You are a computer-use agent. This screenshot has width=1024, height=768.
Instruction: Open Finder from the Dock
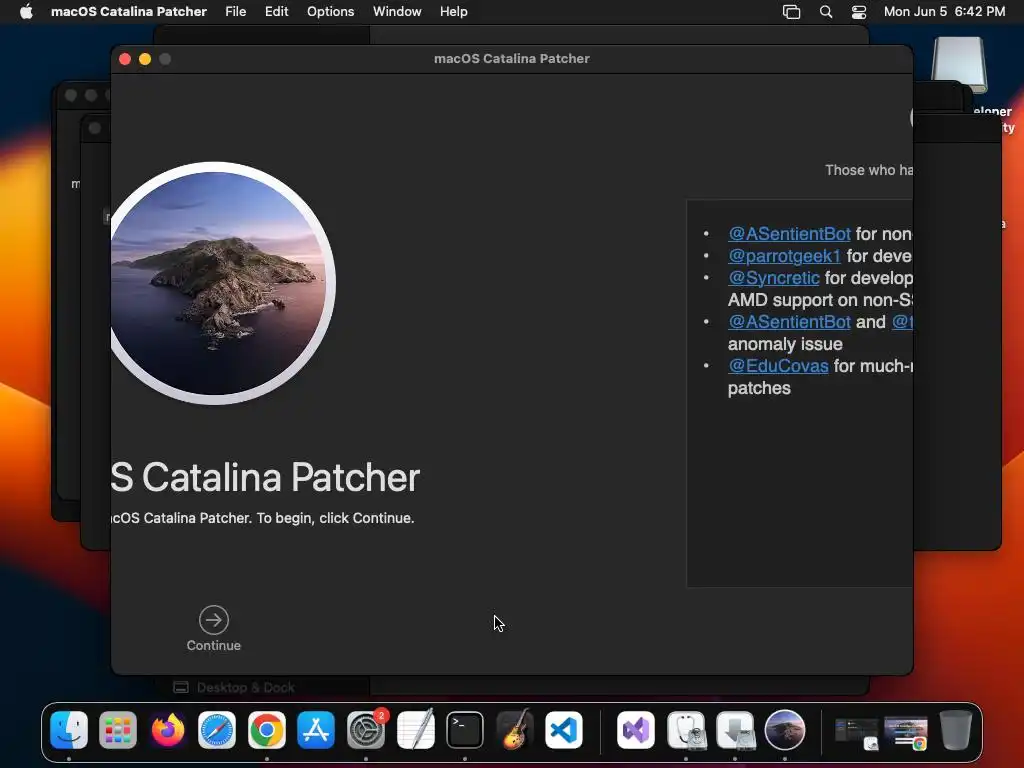coord(69,730)
